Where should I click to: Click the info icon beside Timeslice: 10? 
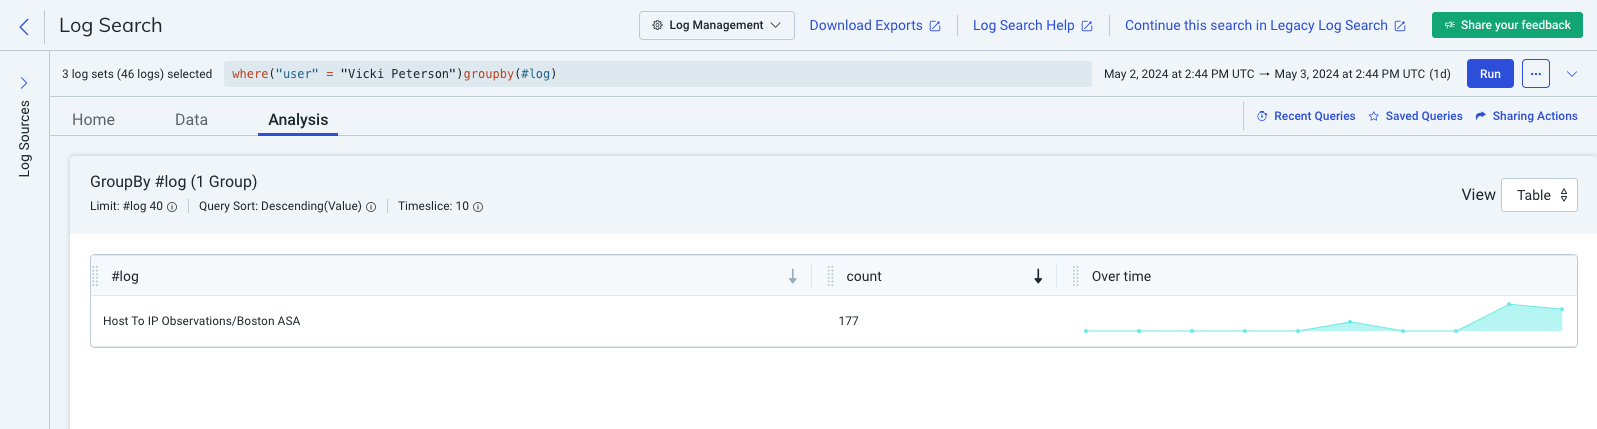(478, 207)
